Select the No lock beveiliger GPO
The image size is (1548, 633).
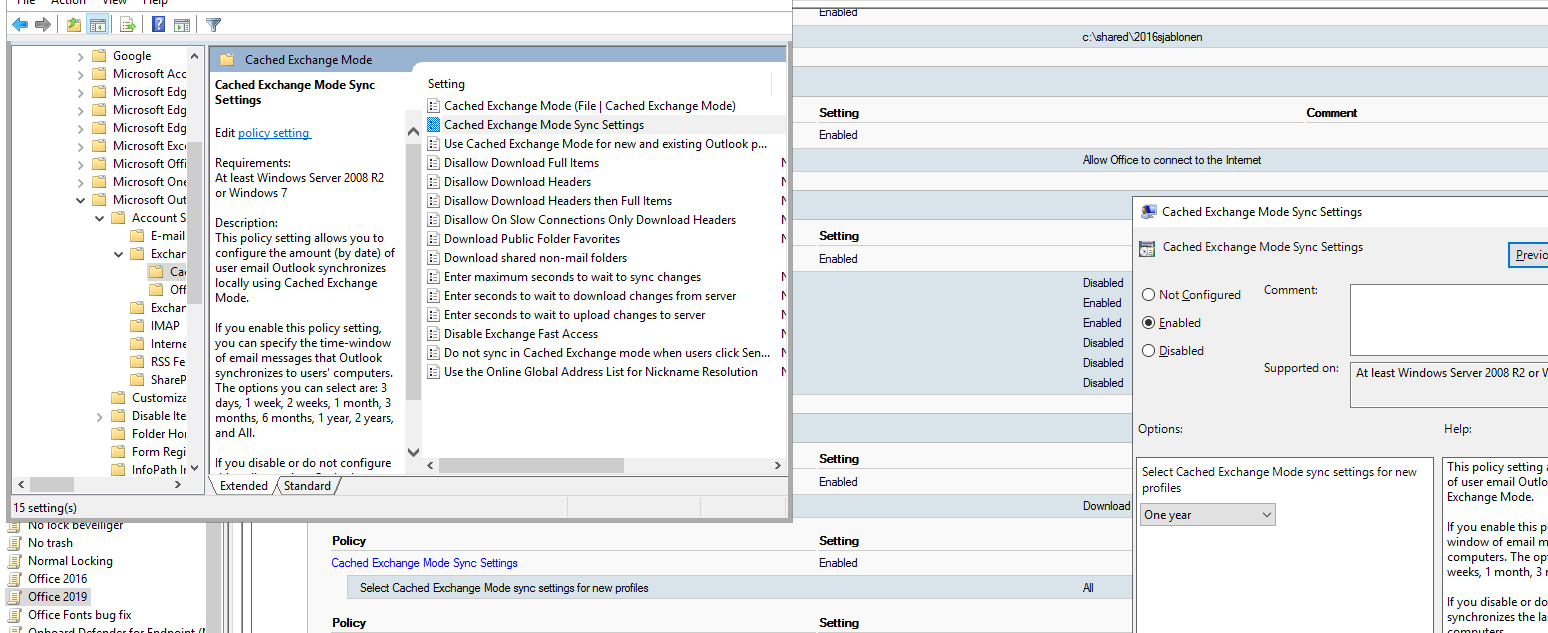(x=75, y=525)
